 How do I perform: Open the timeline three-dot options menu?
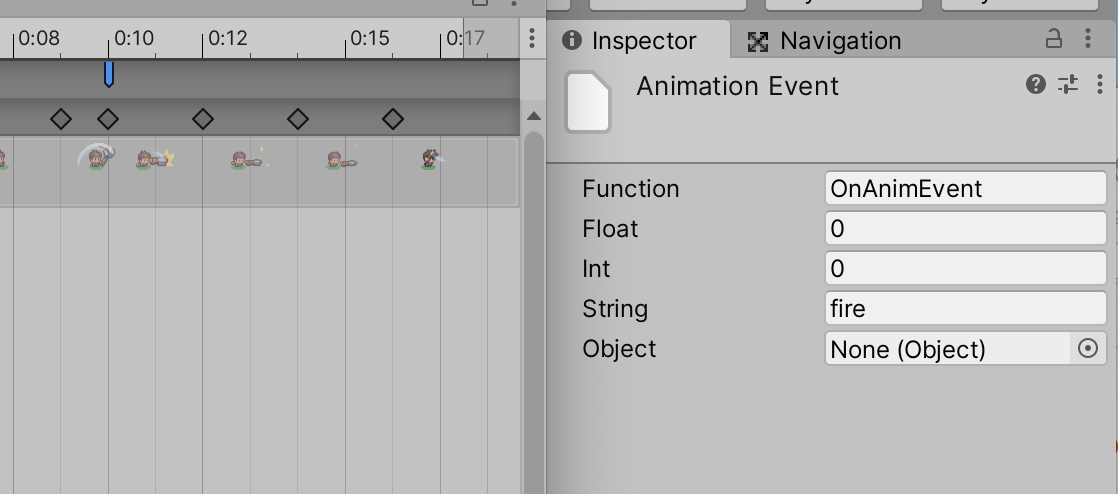click(x=532, y=38)
